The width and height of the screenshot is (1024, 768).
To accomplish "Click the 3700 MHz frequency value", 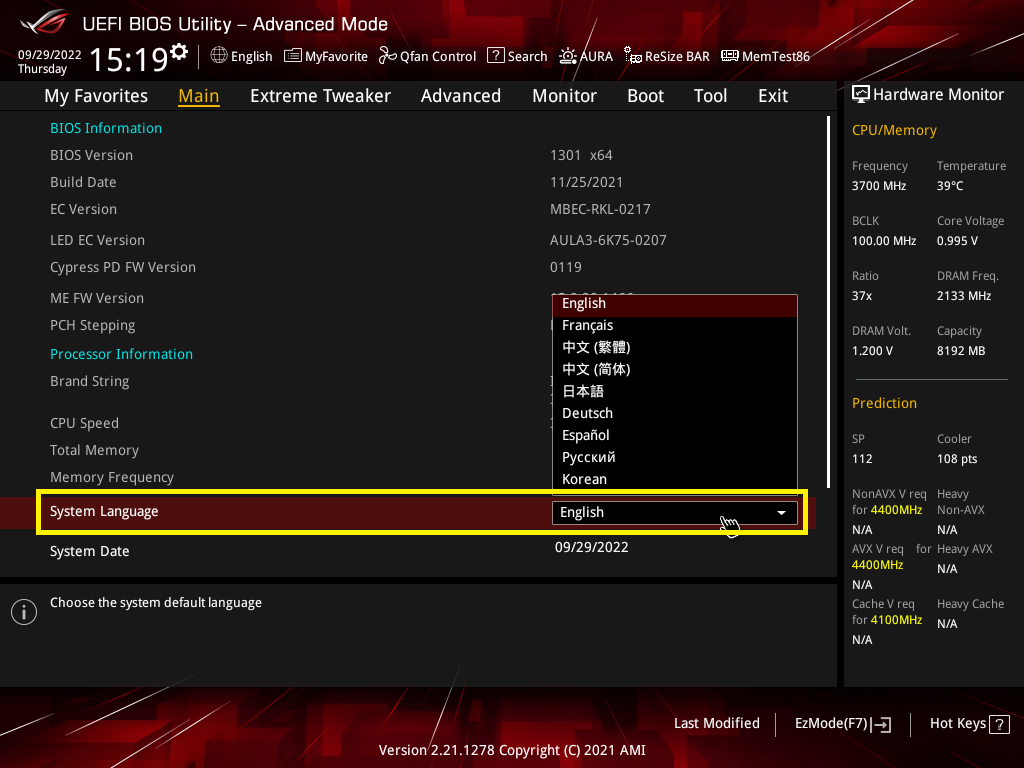I will click(878, 186).
